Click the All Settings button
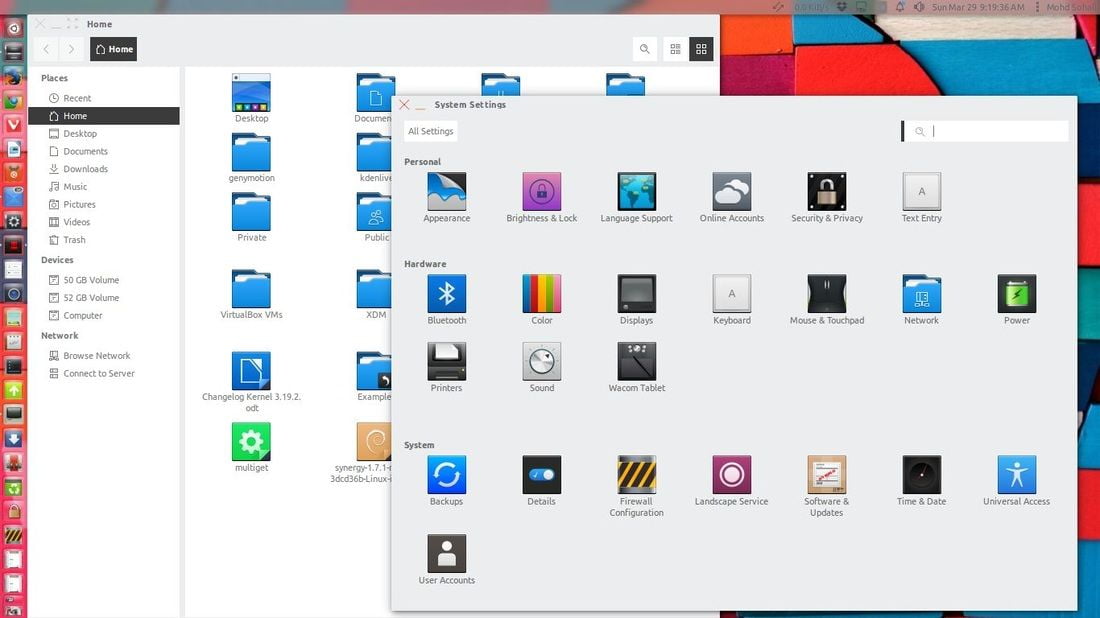Screen dimensions: 1100x618 pyautogui.click(x=431, y=131)
